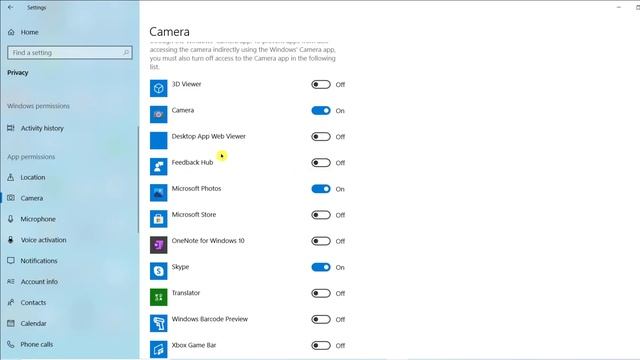
Task: Click the Windows Barcode Preview icon
Action: (x=158, y=323)
